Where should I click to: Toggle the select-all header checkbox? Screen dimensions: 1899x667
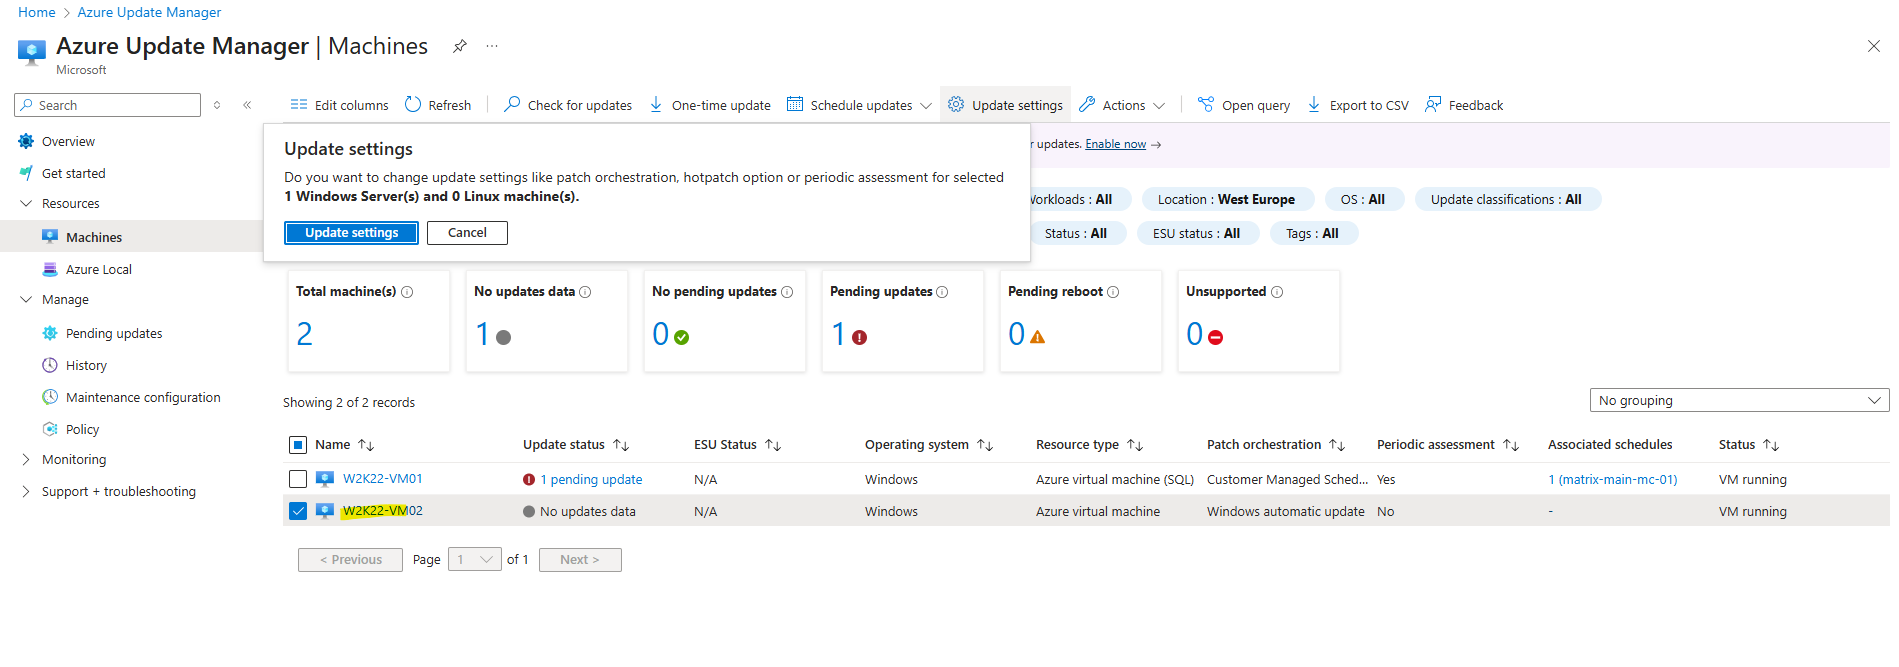pos(298,445)
